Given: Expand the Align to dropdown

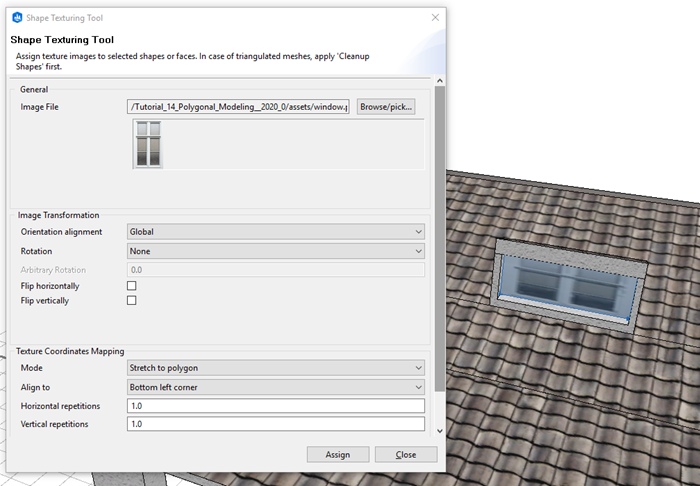Looking at the screenshot, I should click(x=276, y=386).
